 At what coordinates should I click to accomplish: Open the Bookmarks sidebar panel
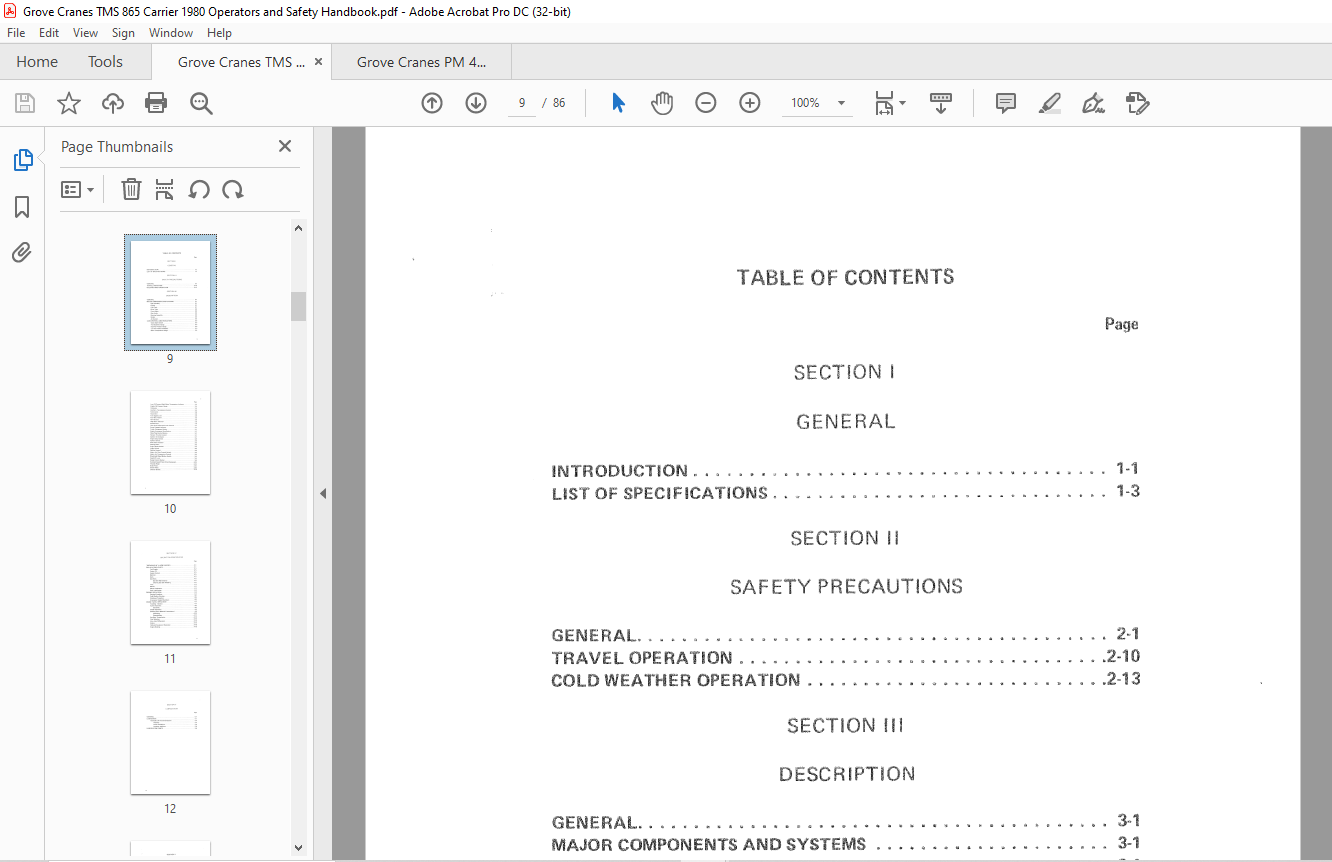[x=22, y=207]
